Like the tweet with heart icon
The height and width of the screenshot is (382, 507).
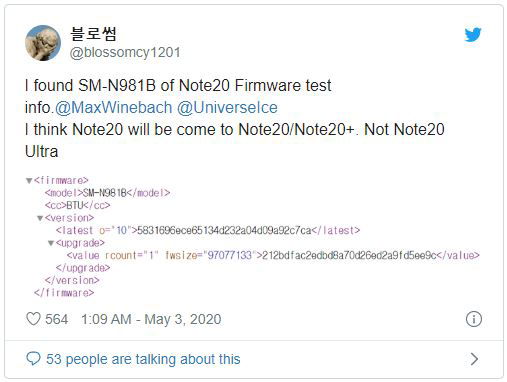pyautogui.click(x=33, y=319)
